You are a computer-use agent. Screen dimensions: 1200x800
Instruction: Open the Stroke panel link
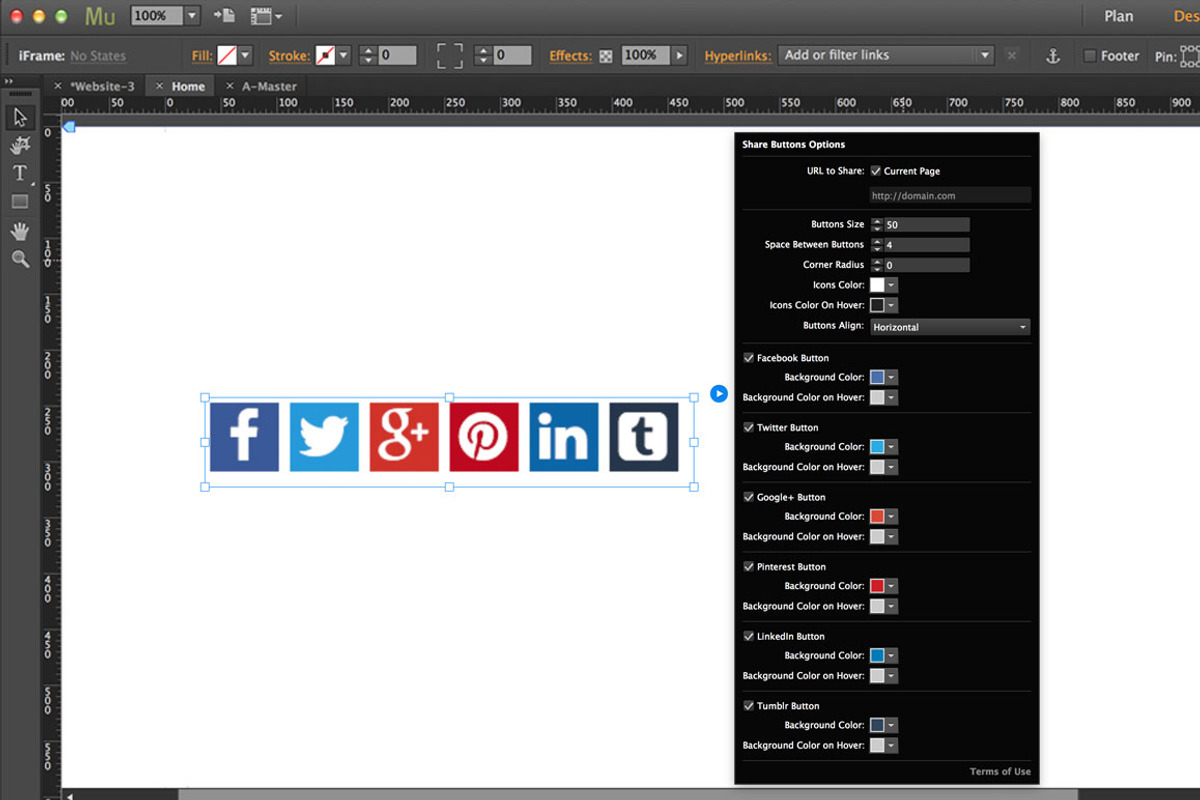pos(289,56)
